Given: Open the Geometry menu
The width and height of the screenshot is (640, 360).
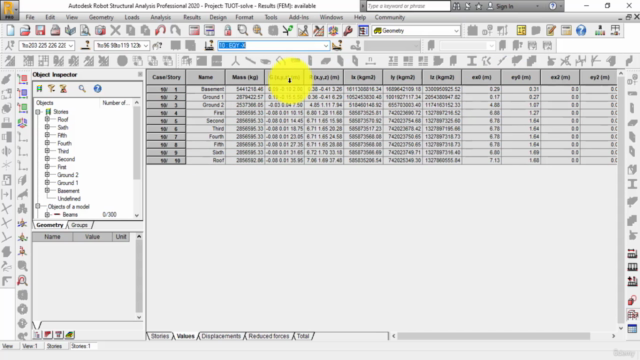Looking at the screenshot, I should (x=101, y=17).
